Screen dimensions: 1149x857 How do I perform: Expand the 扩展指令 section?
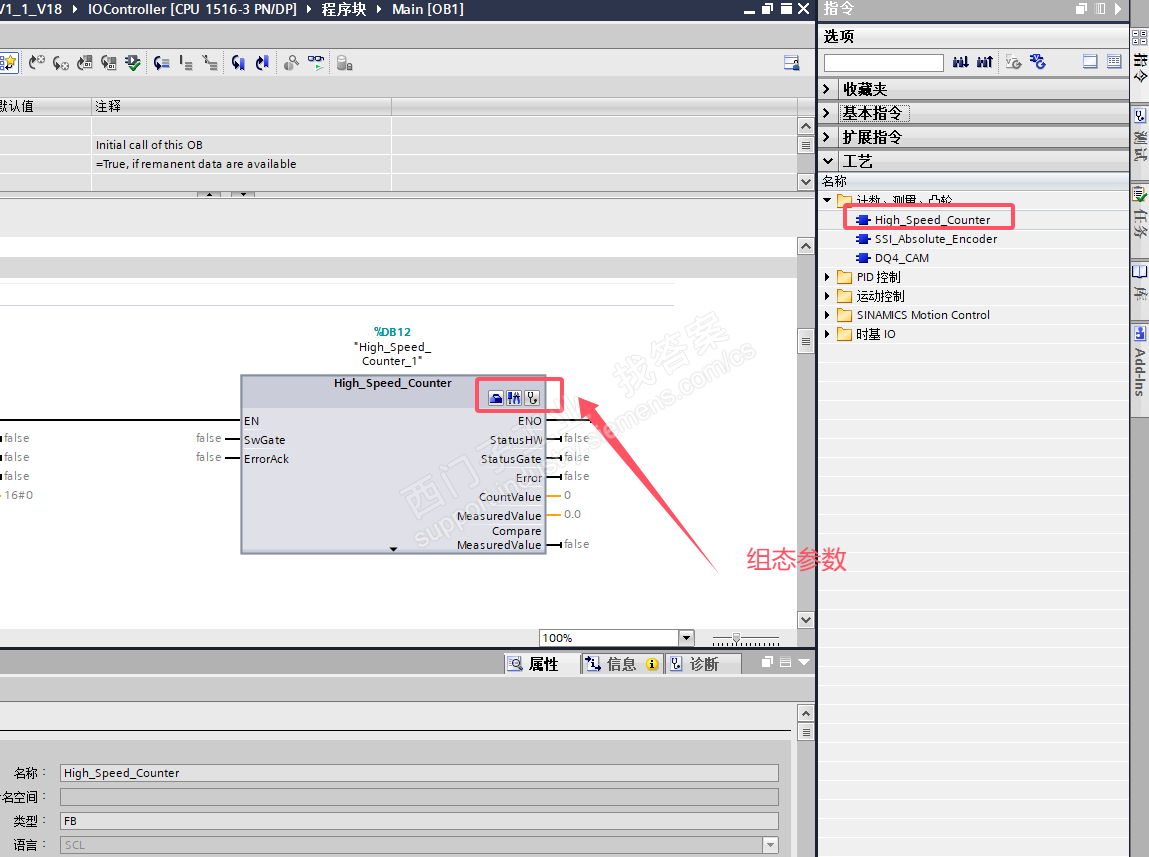pyautogui.click(x=827, y=138)
